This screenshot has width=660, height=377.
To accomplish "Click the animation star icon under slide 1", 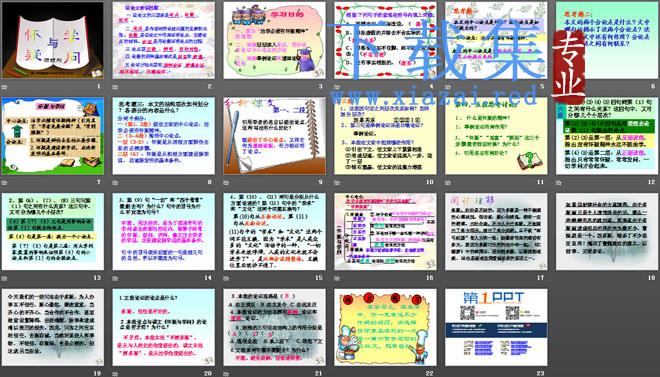I will (5, 87).
